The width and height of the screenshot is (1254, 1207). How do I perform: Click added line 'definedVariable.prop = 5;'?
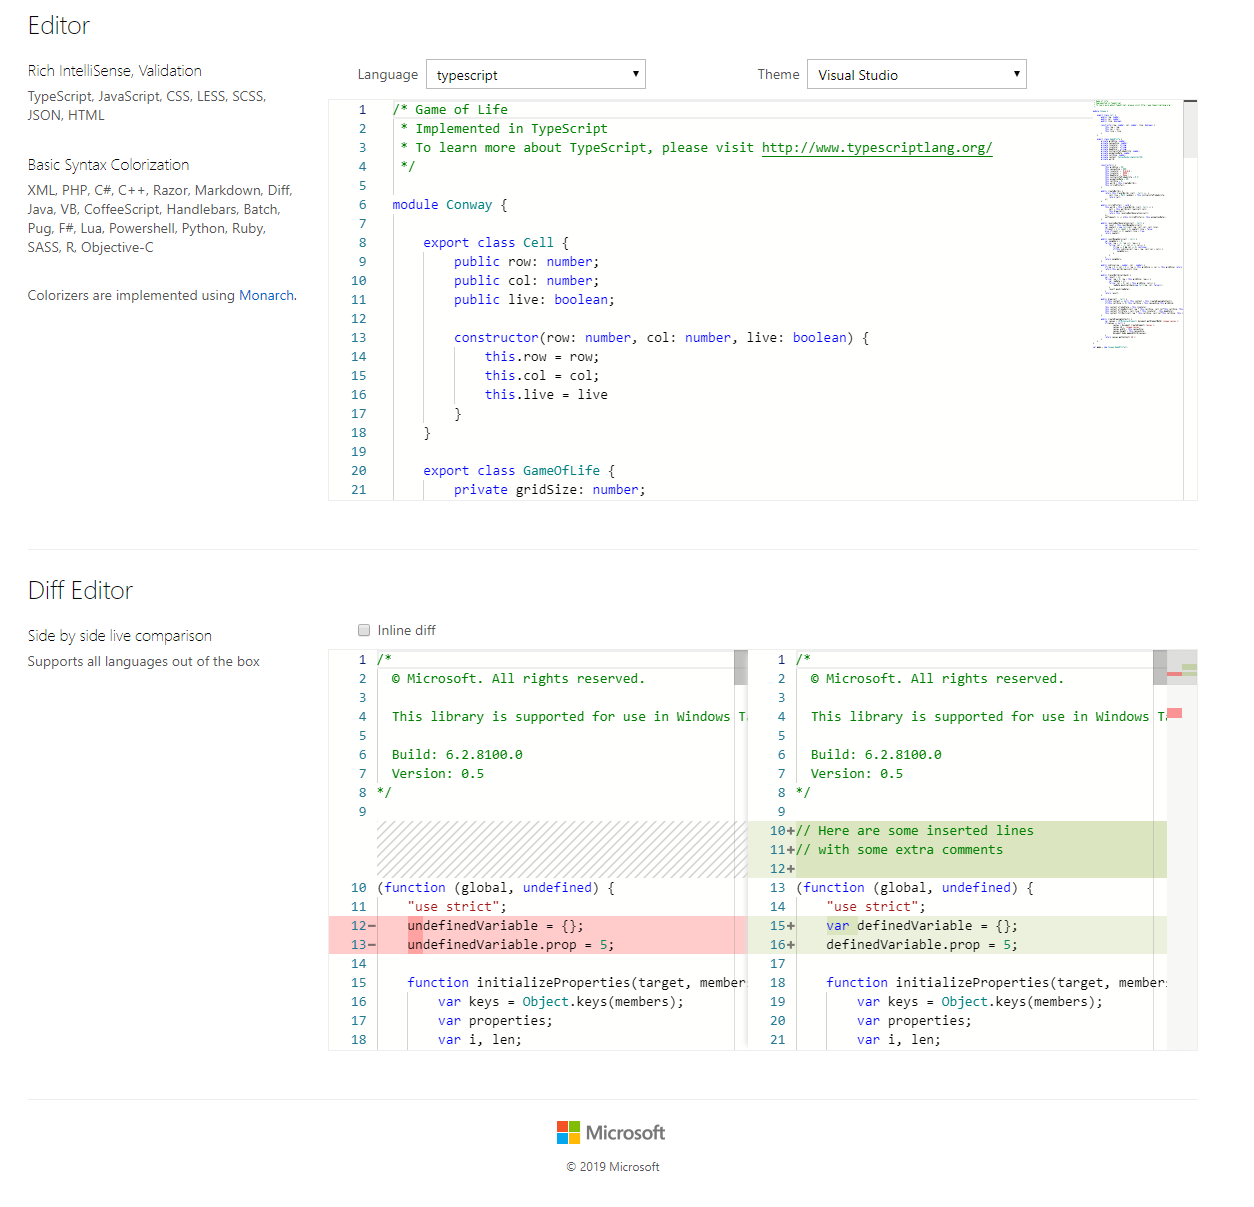tap(922, 945)
